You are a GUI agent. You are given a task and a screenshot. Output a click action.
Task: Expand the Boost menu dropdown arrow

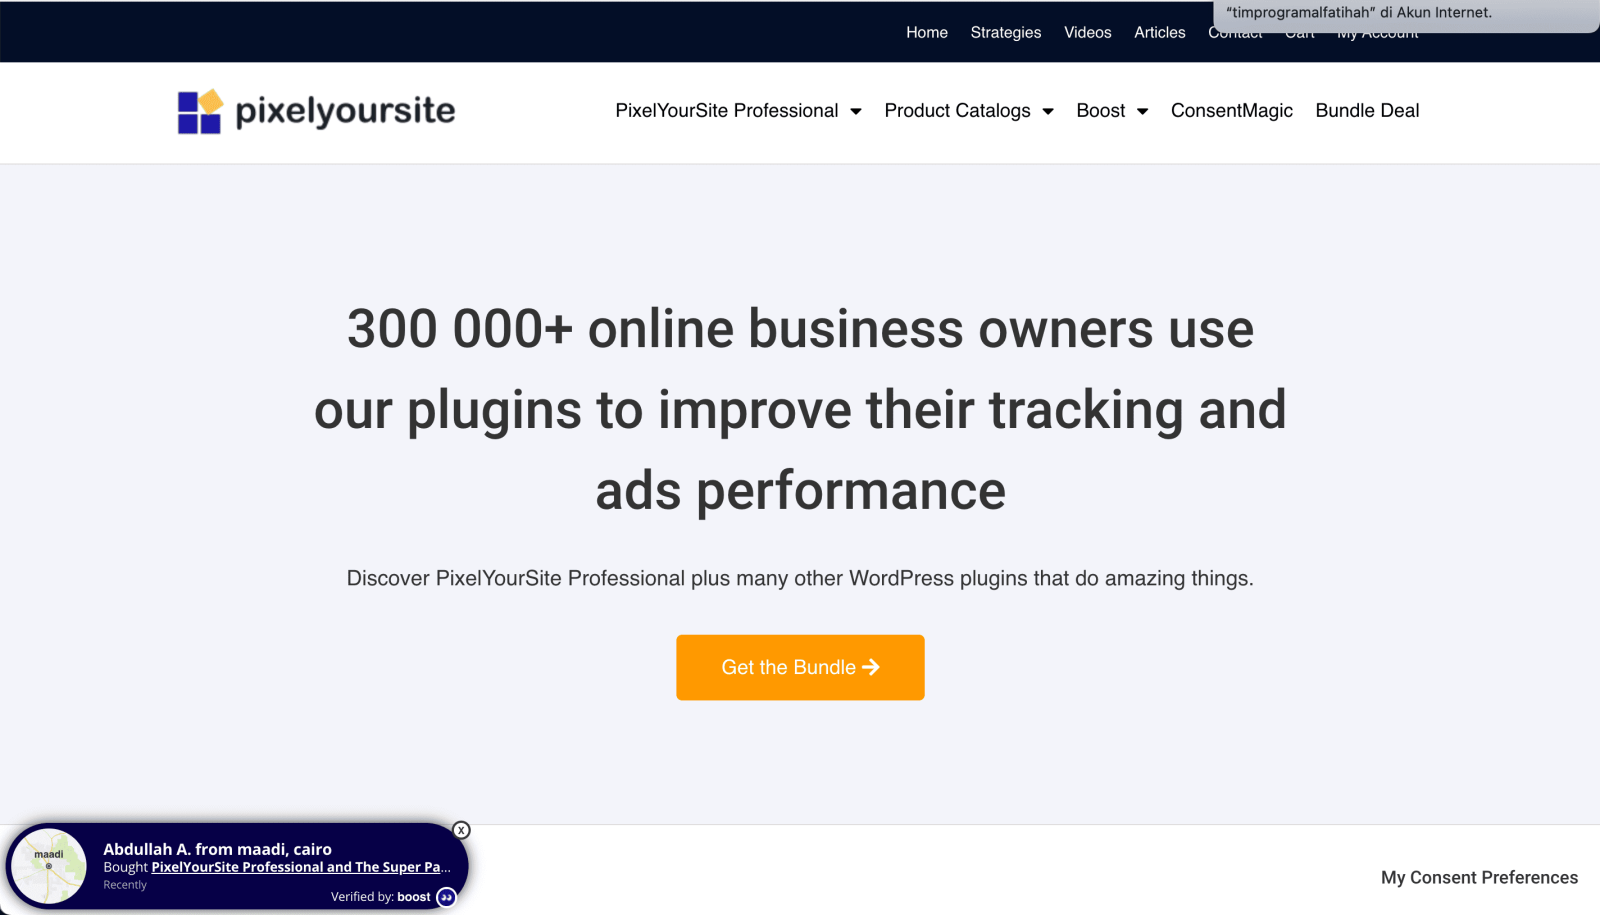click(x=1142, y=111)
